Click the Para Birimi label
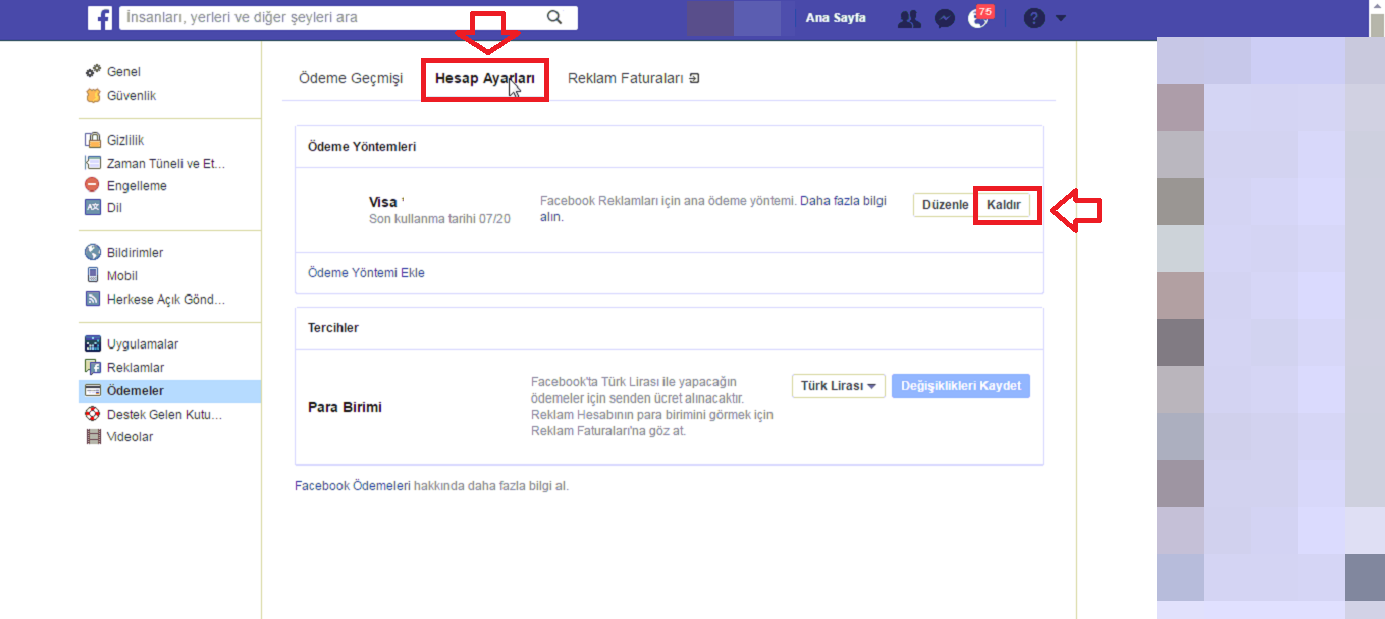This screenshot has height=619, width=1385. pos(345,407)
